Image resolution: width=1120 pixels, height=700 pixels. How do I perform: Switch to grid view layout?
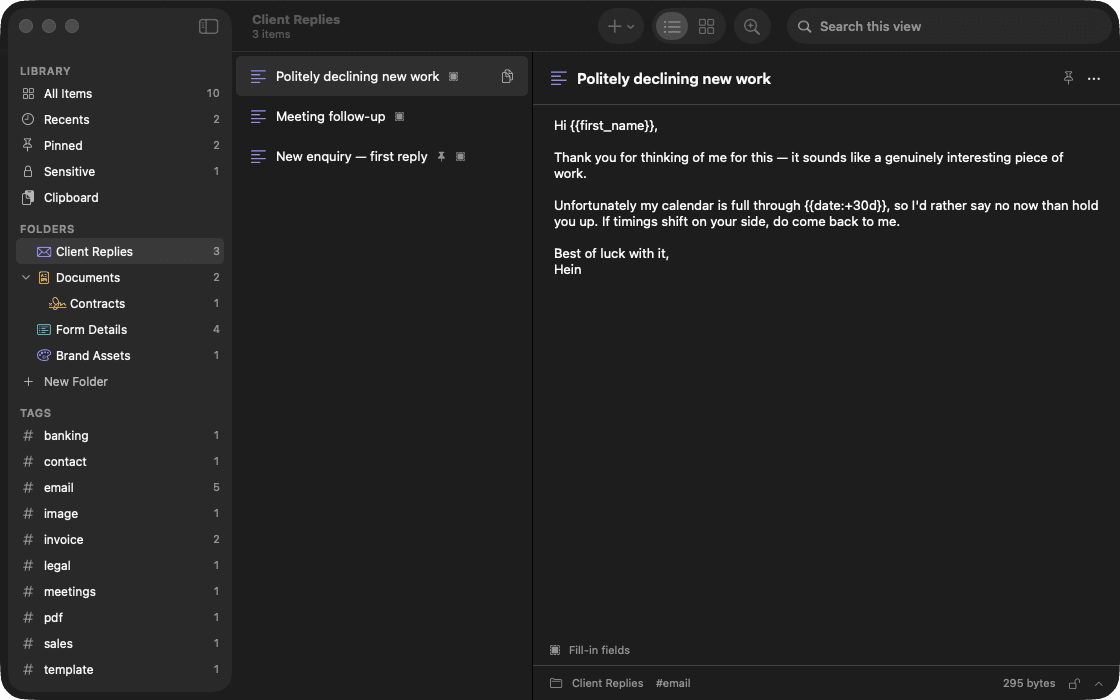point(706,26)
